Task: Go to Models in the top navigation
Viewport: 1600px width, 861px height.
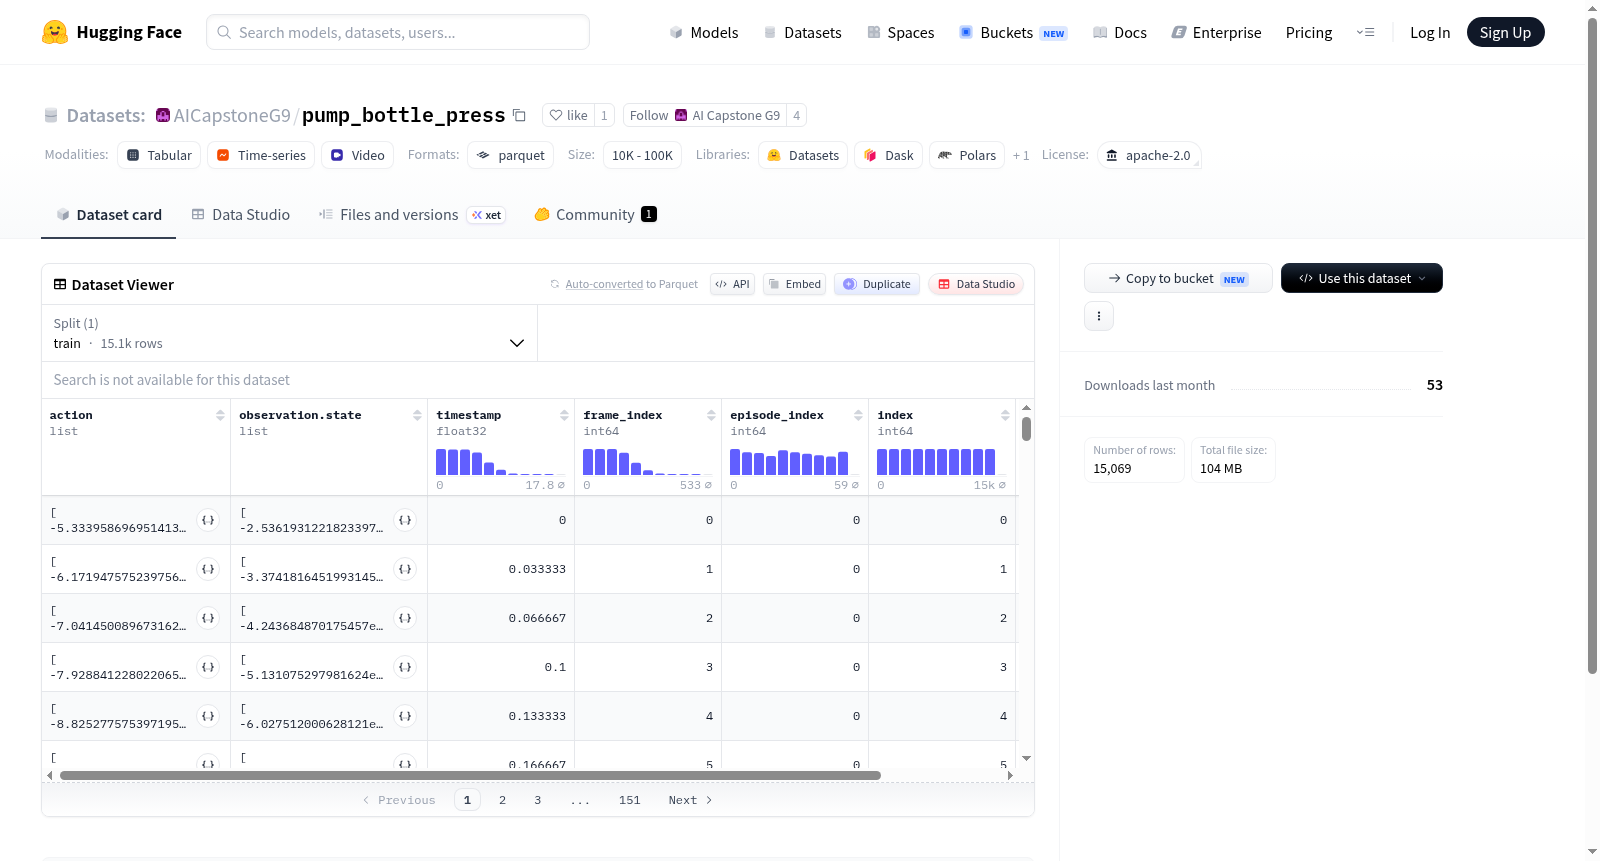Action: [704, 32]
